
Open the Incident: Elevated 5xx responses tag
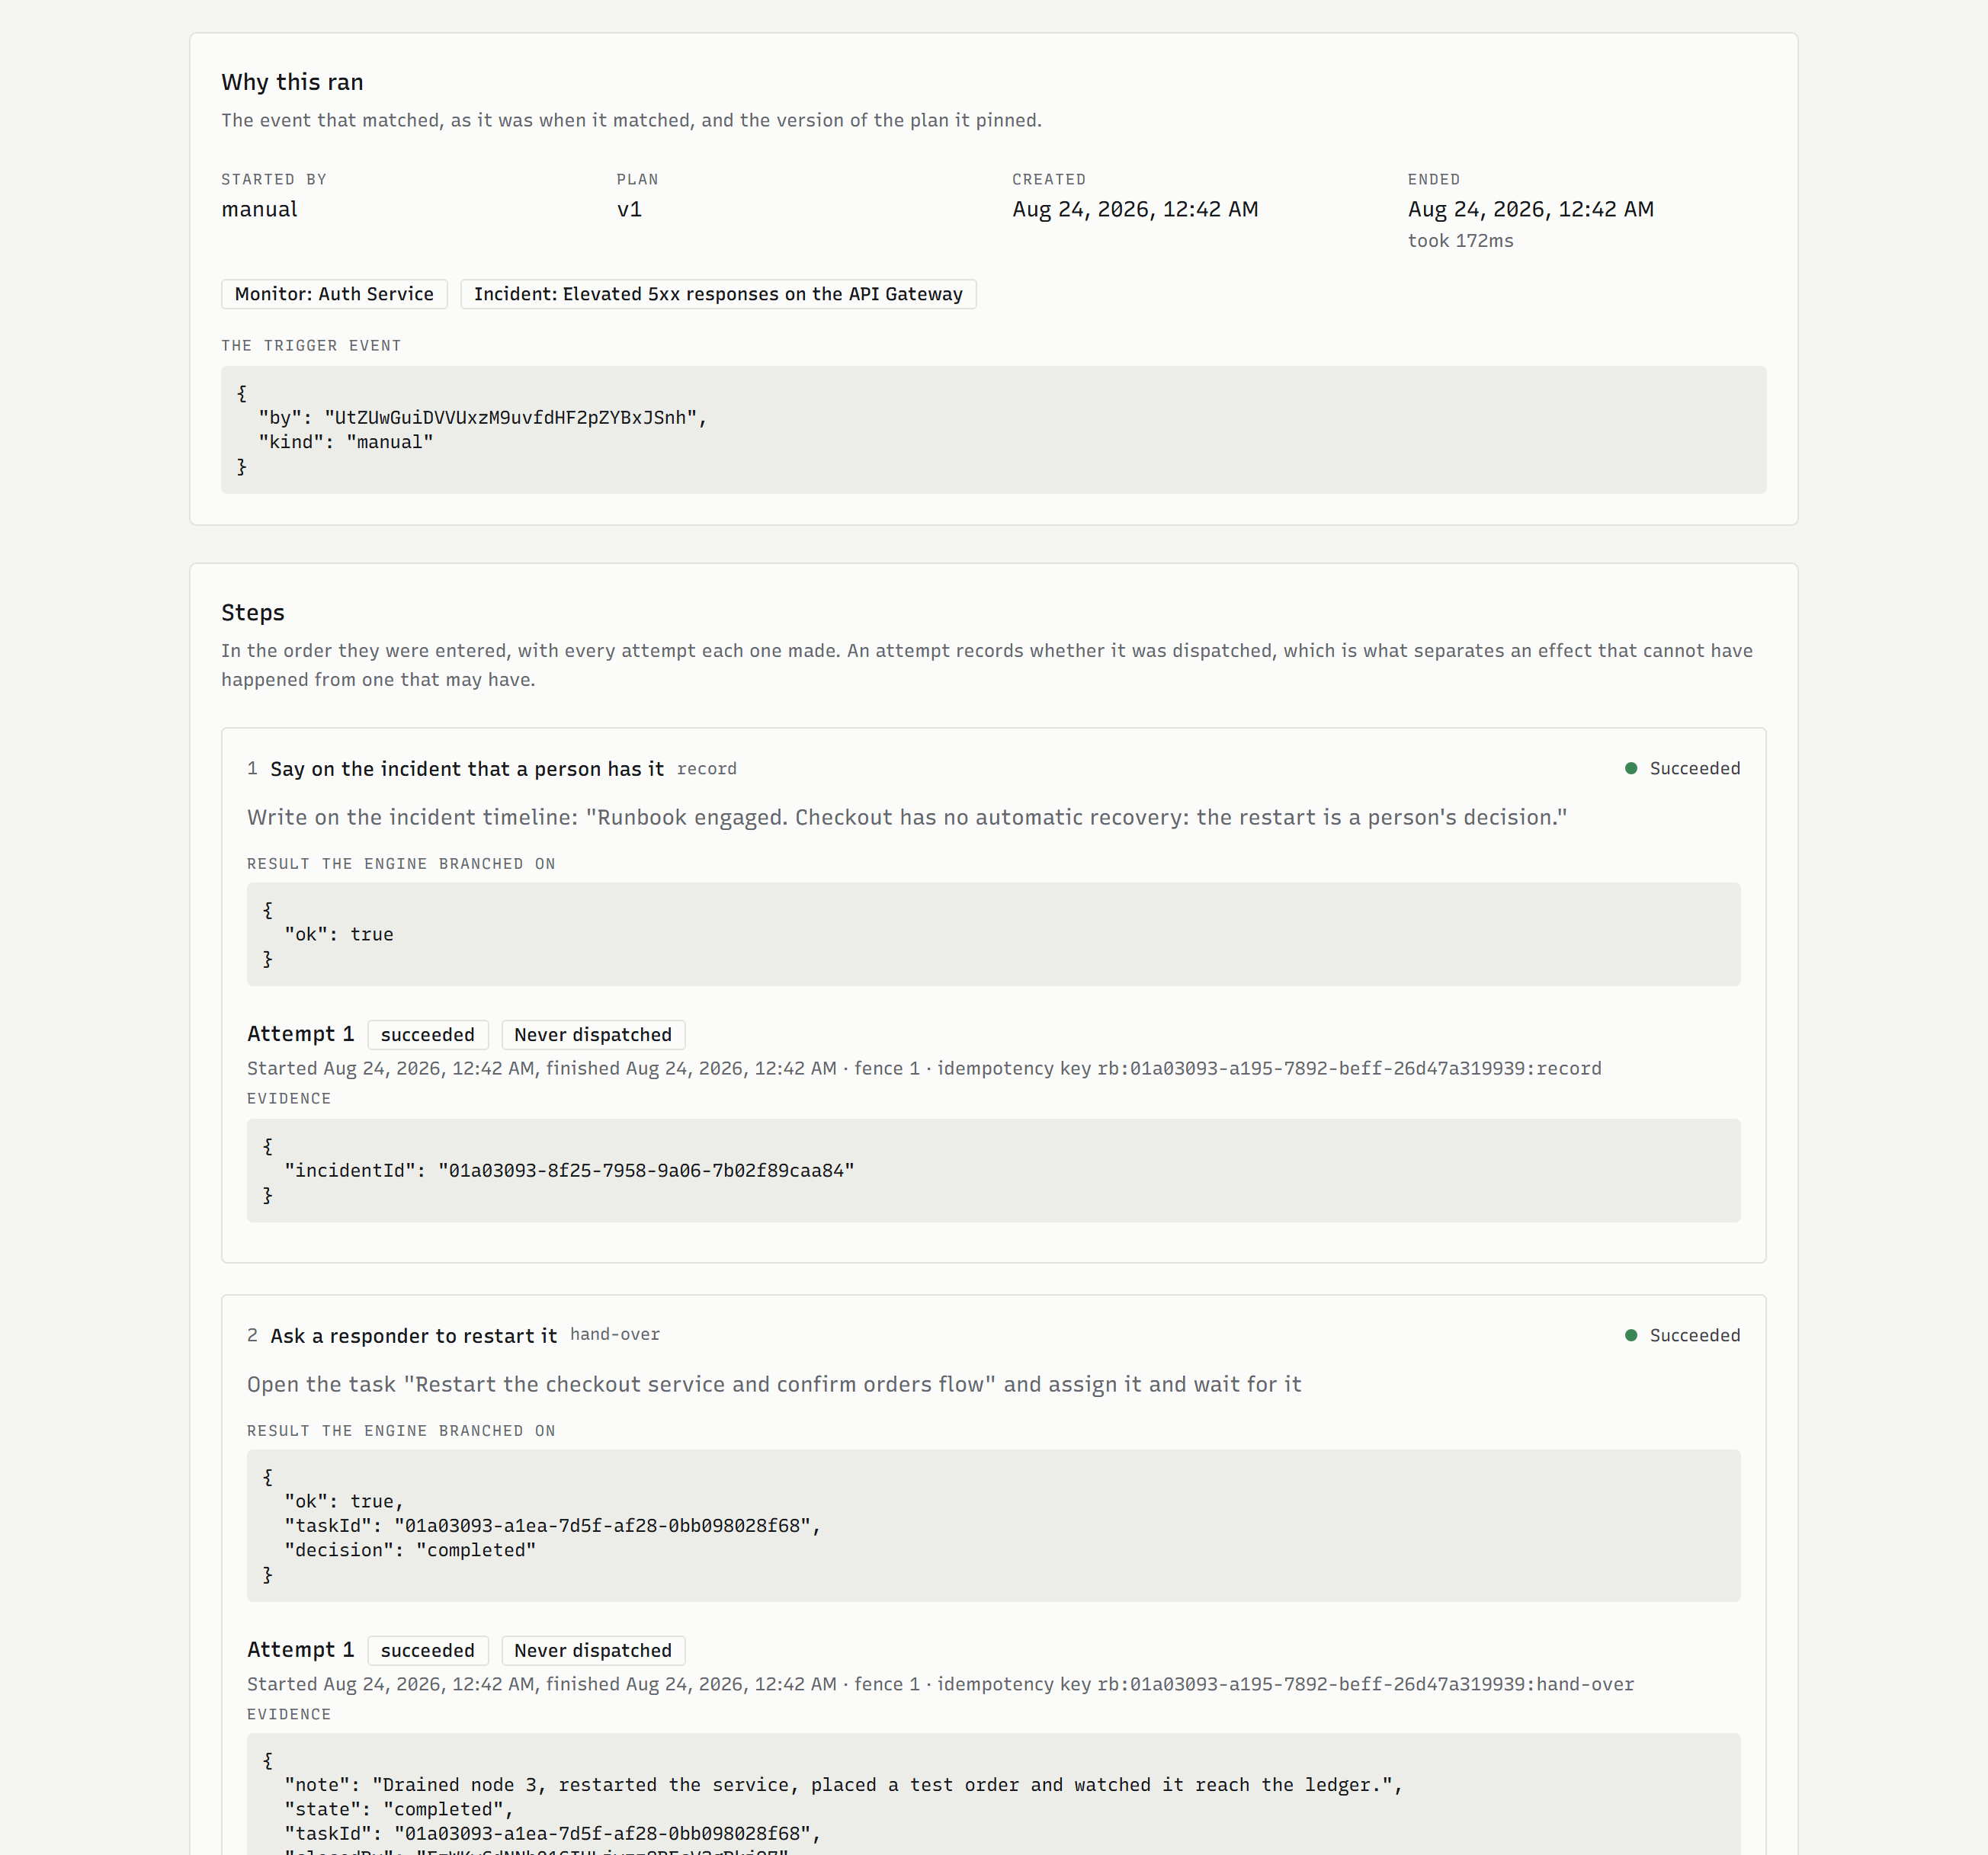pos(718,294)
